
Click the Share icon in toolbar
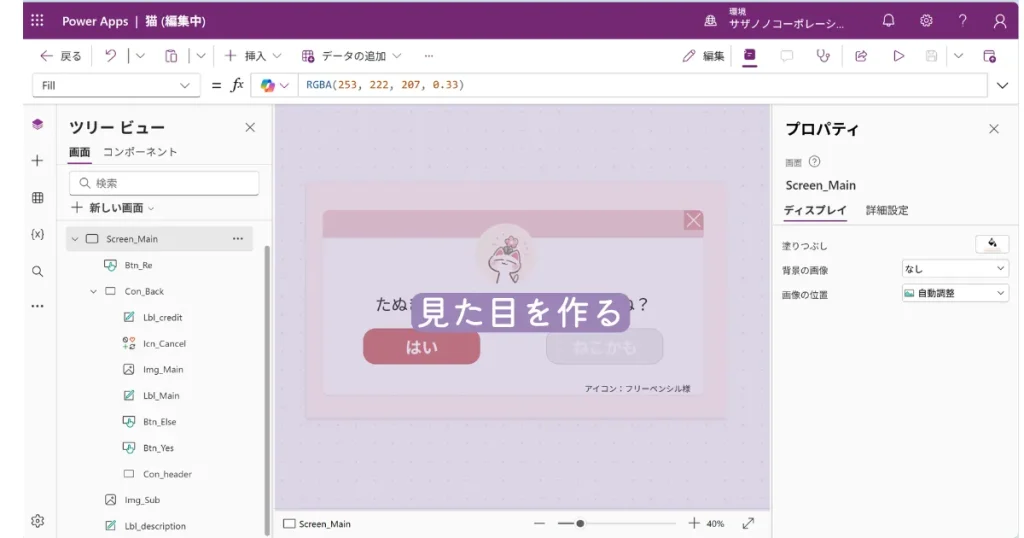point(860,56)
